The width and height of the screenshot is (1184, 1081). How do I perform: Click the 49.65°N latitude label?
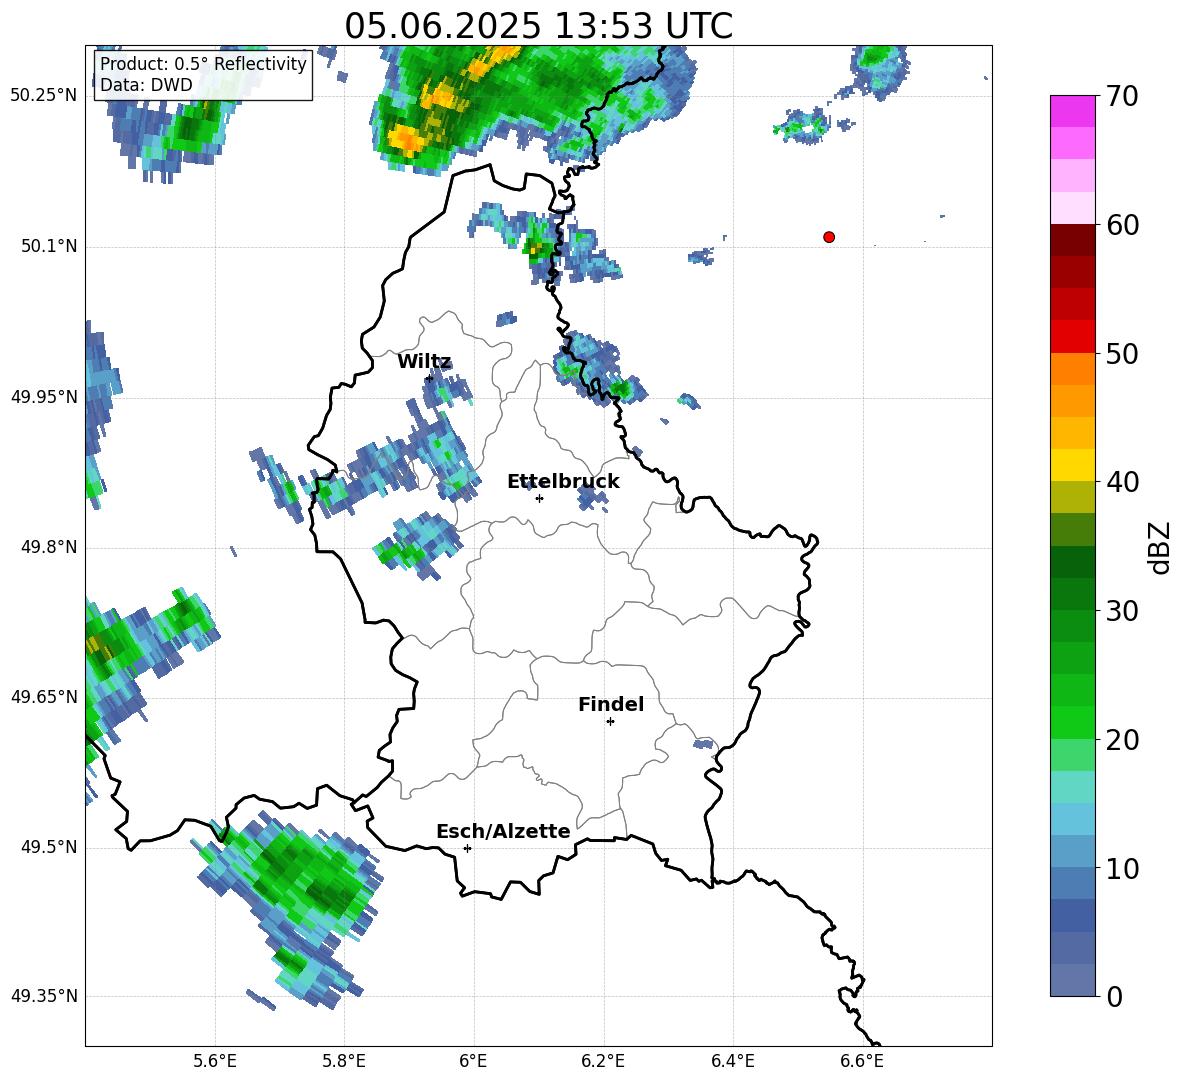pyautogui.click(x=44, y=696)
